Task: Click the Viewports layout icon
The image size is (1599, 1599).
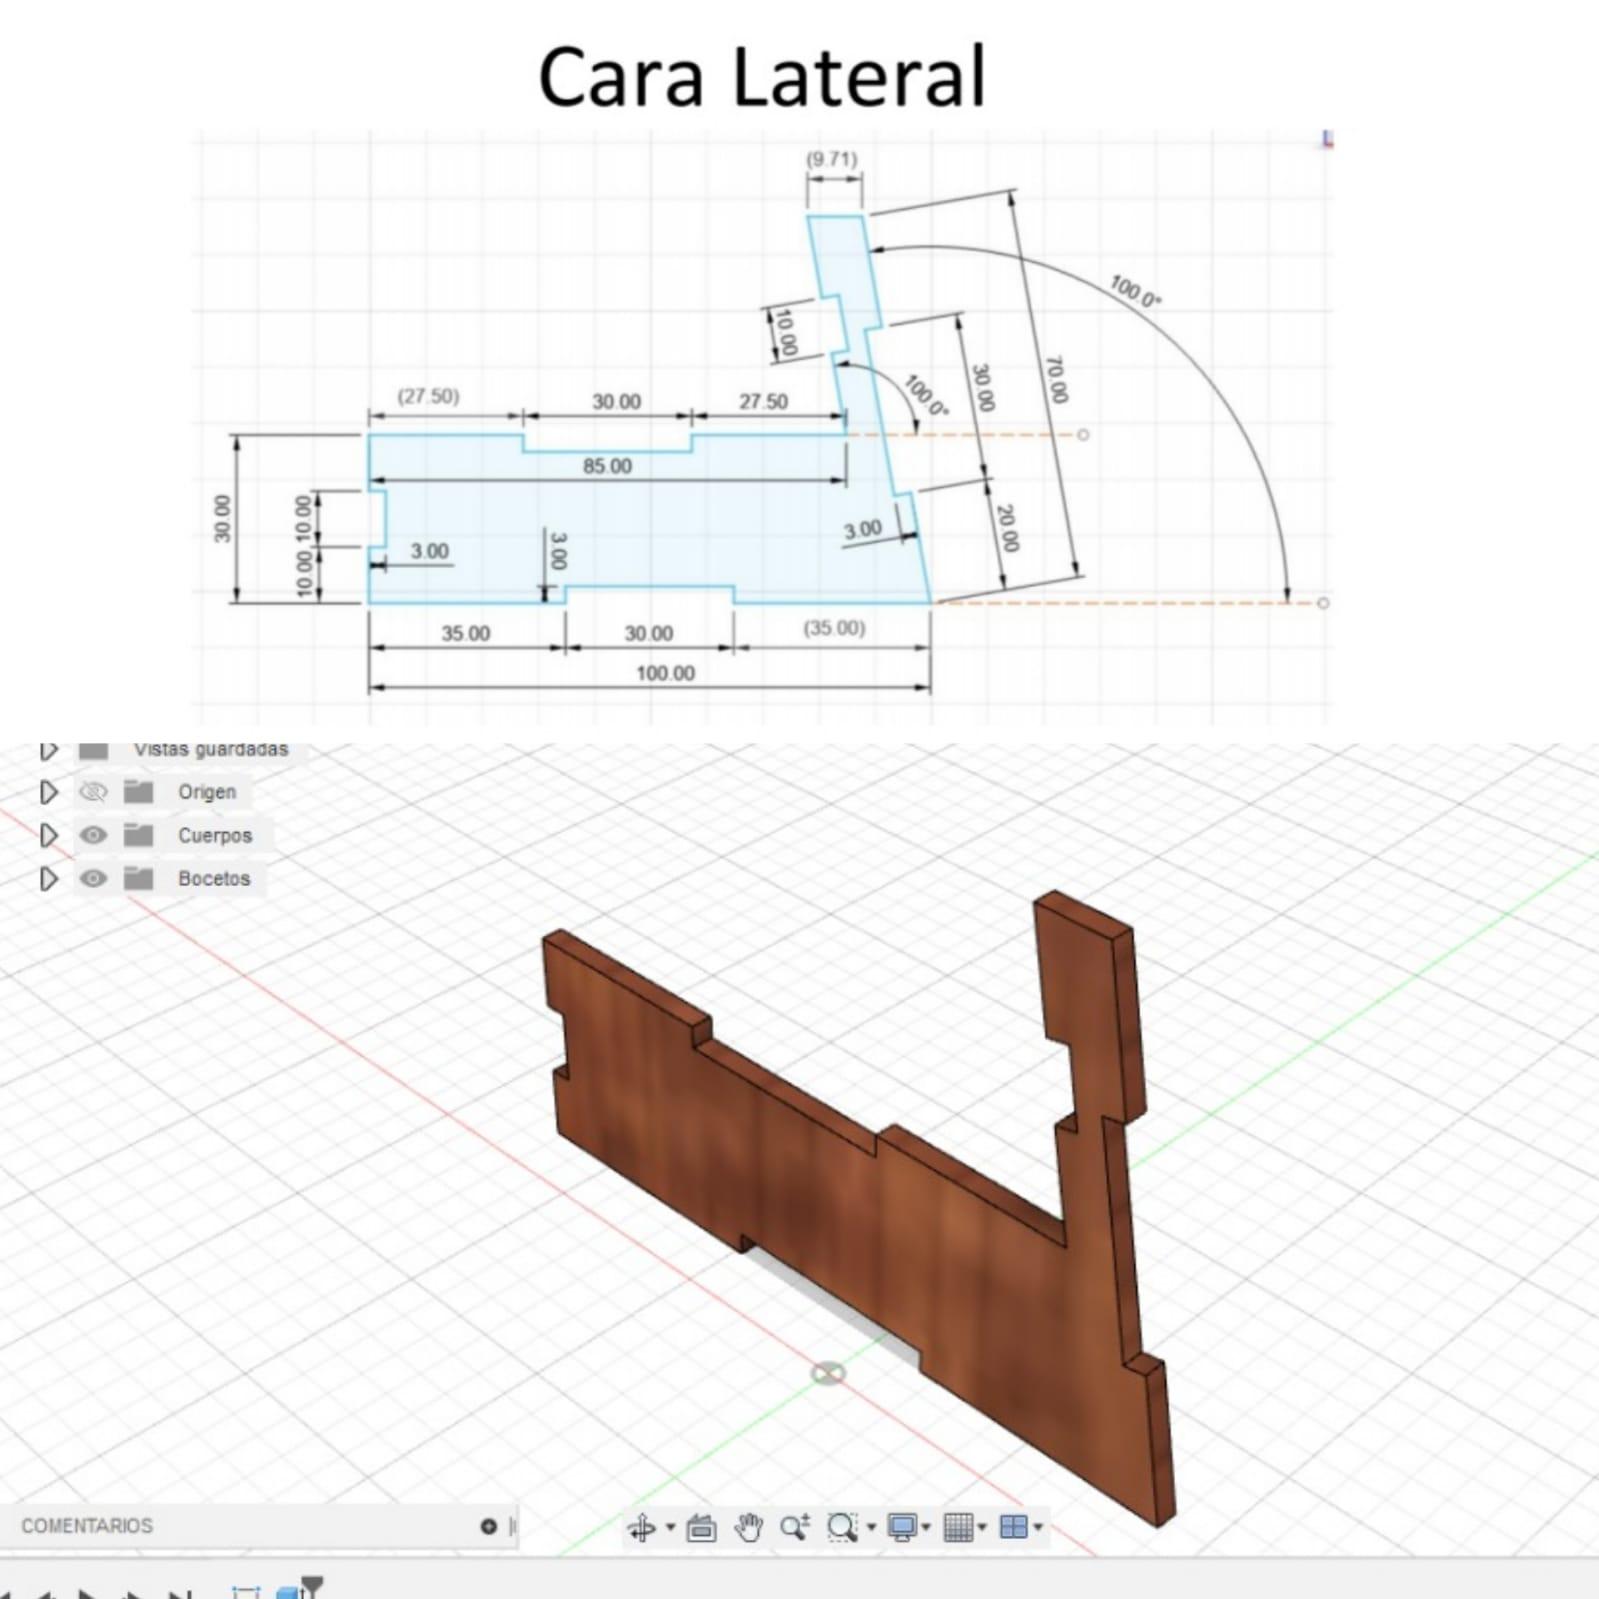Action: point(1014,1527)
